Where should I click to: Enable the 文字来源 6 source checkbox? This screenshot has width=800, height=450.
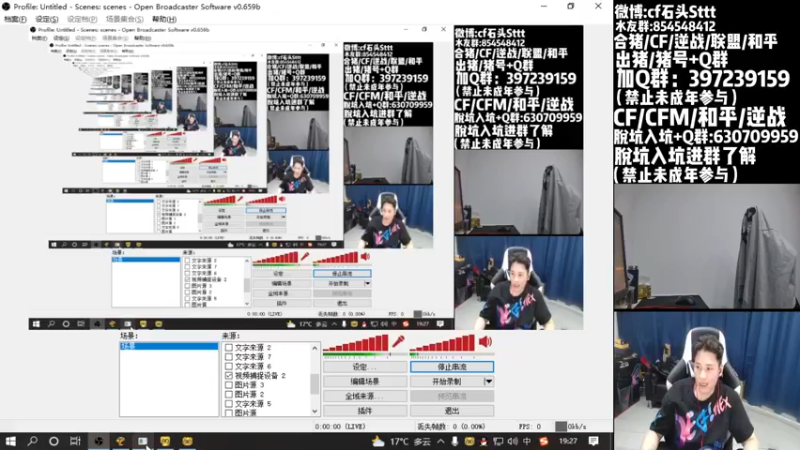[229, 366]
